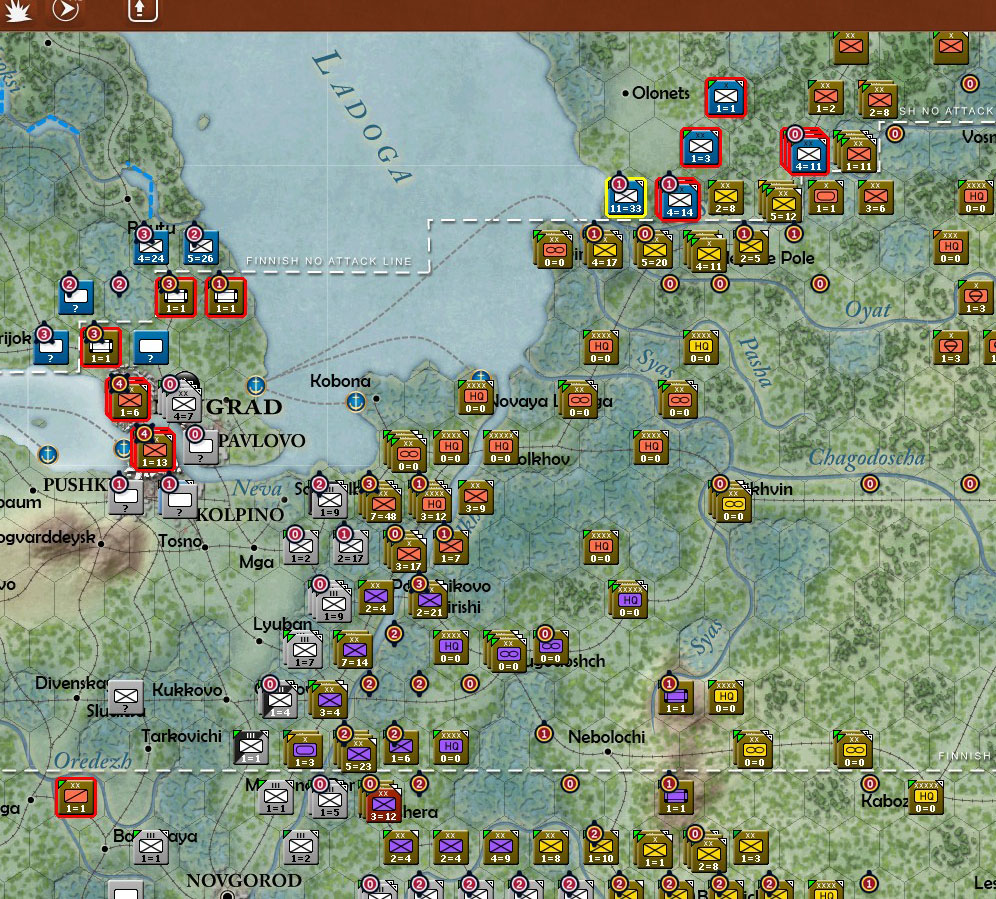Screen dimensions: 996x899
Task: Click the Nebolochi town label
Action: 606,737
